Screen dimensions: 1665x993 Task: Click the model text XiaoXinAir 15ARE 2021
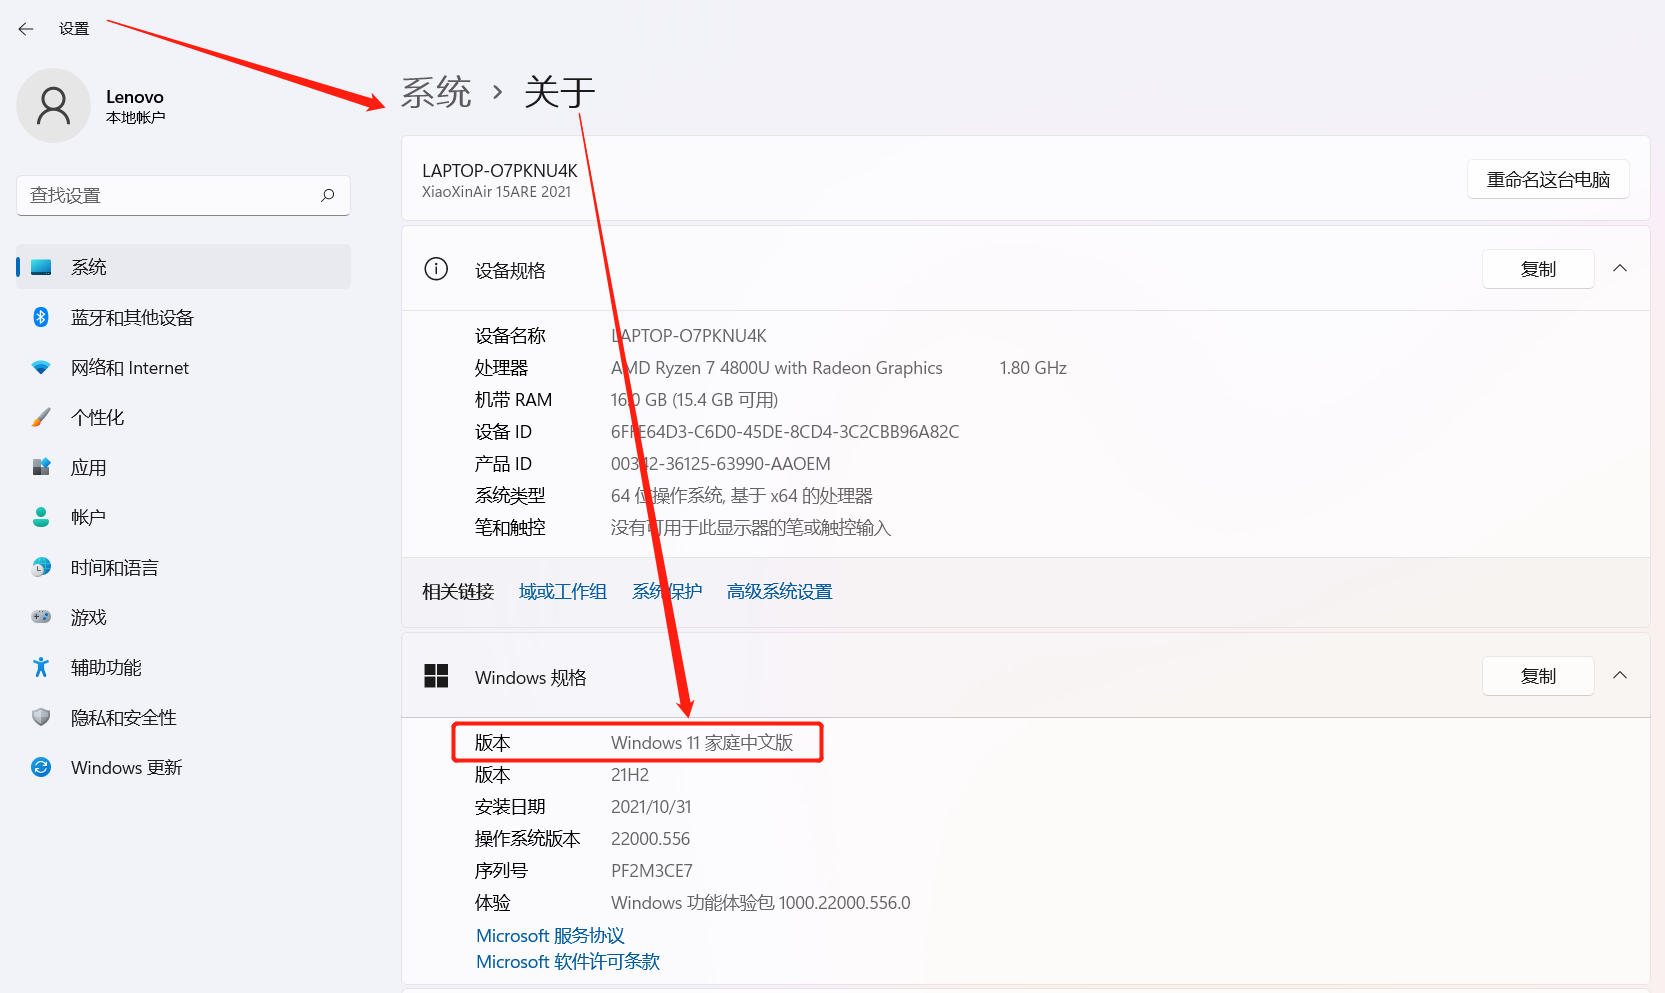[x=497, y=192]
